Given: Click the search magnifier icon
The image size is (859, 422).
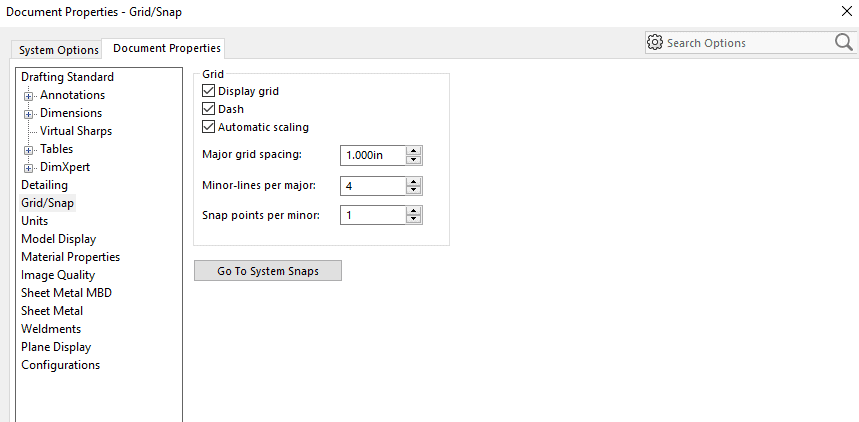Looking at the screenshot, I should click(x=843, y=42).
